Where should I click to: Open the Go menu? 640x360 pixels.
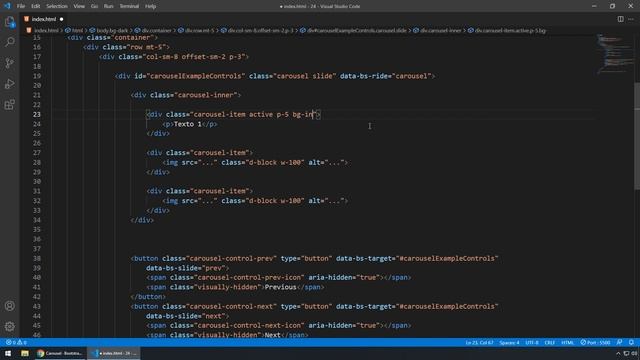pyautogui.click(x=94, y=6)
